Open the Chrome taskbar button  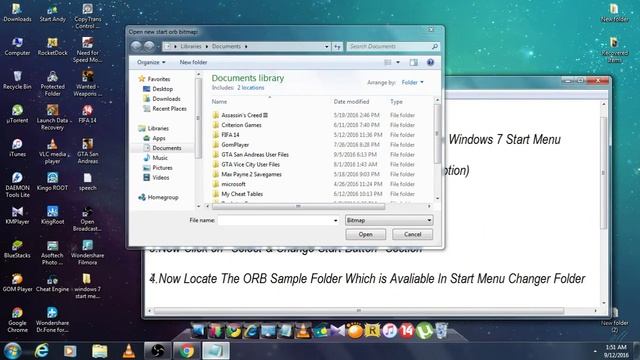click(x=187, y=351)
